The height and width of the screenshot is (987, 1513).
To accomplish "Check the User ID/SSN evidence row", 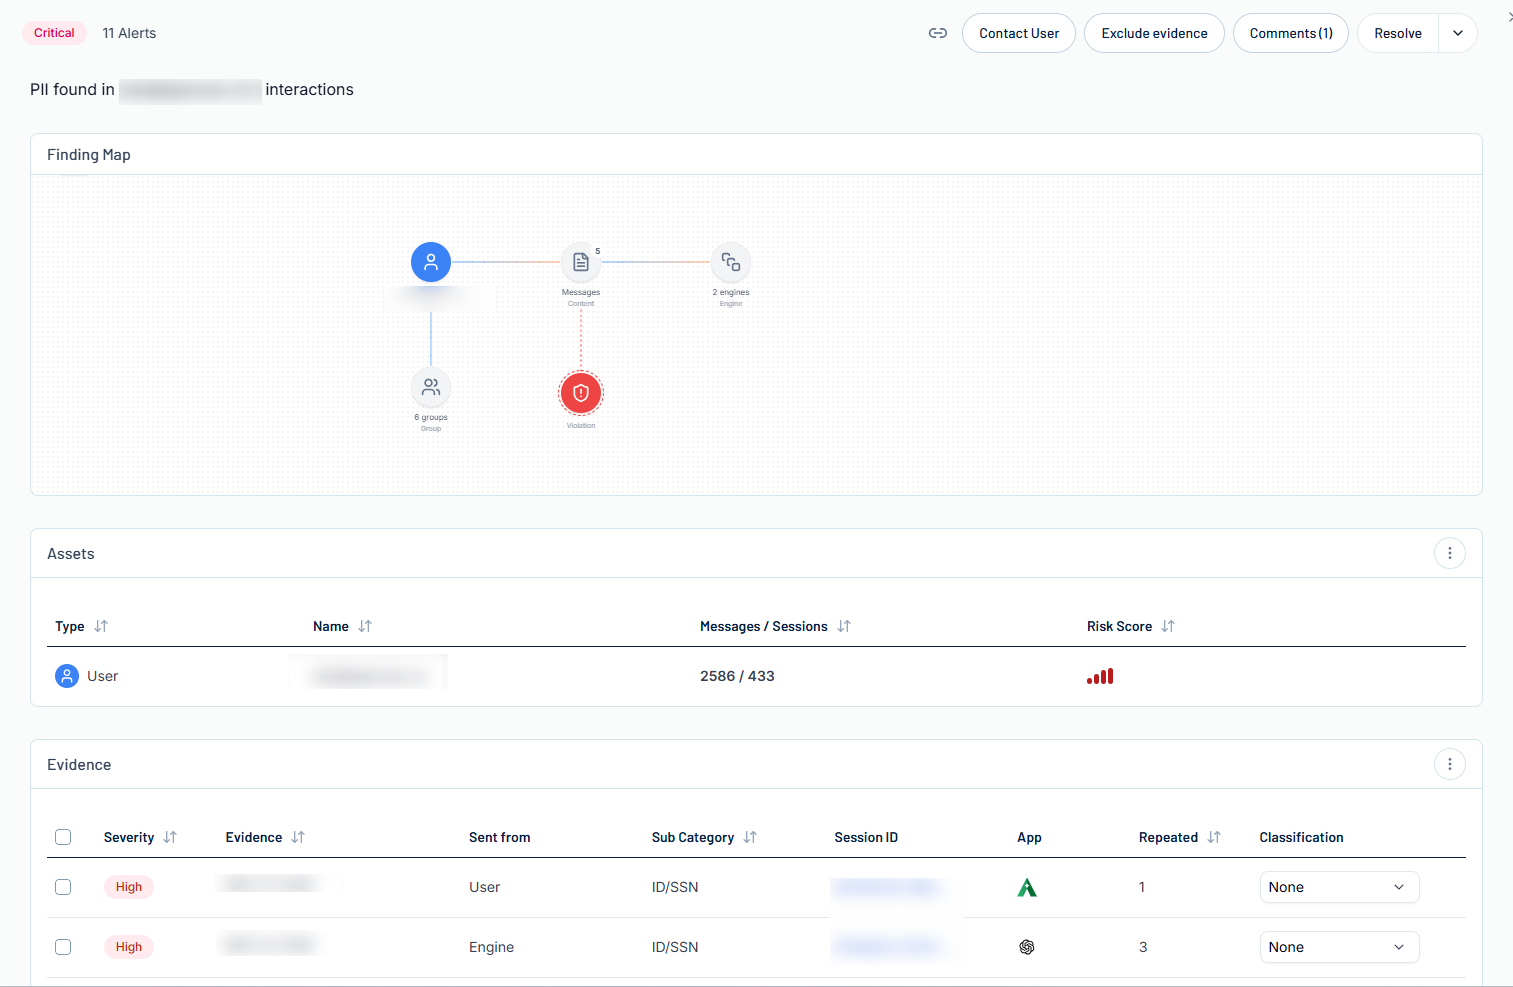I will coord(63,887).
